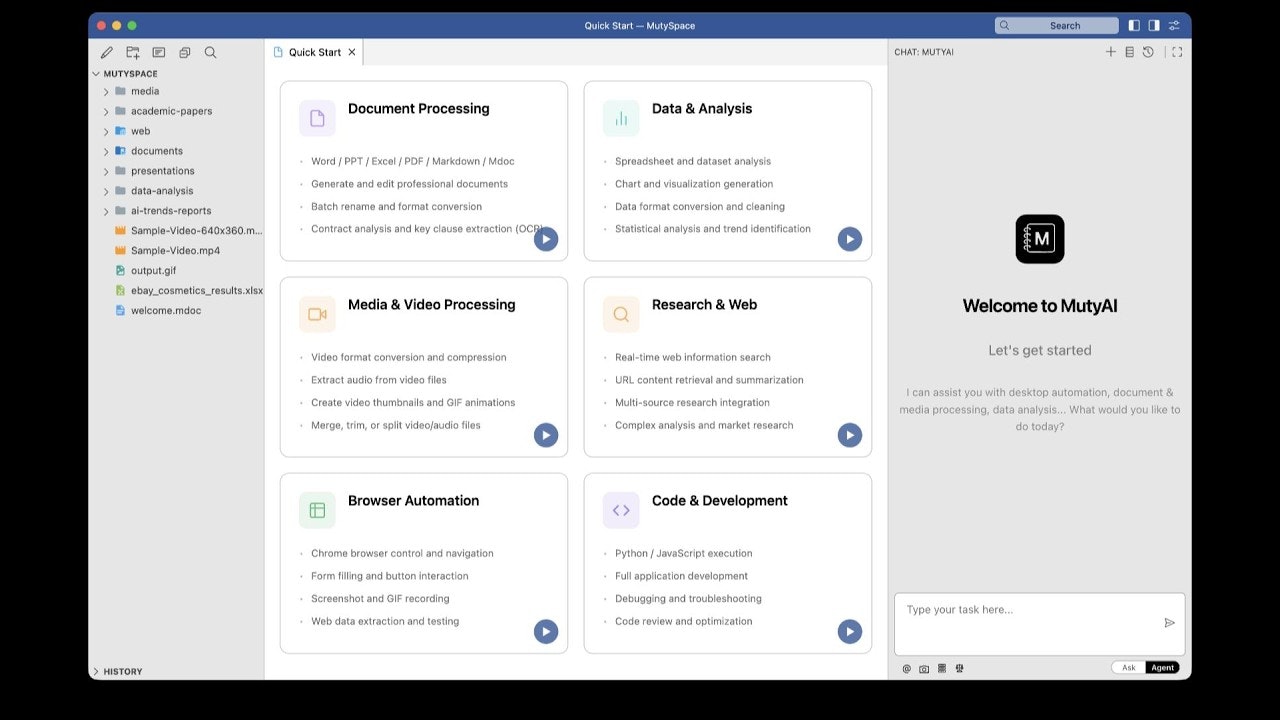The image size is (1280, 720).
Task: Run the Browser Automation play button
Action: pyautogui.click(x=546, y=631)
